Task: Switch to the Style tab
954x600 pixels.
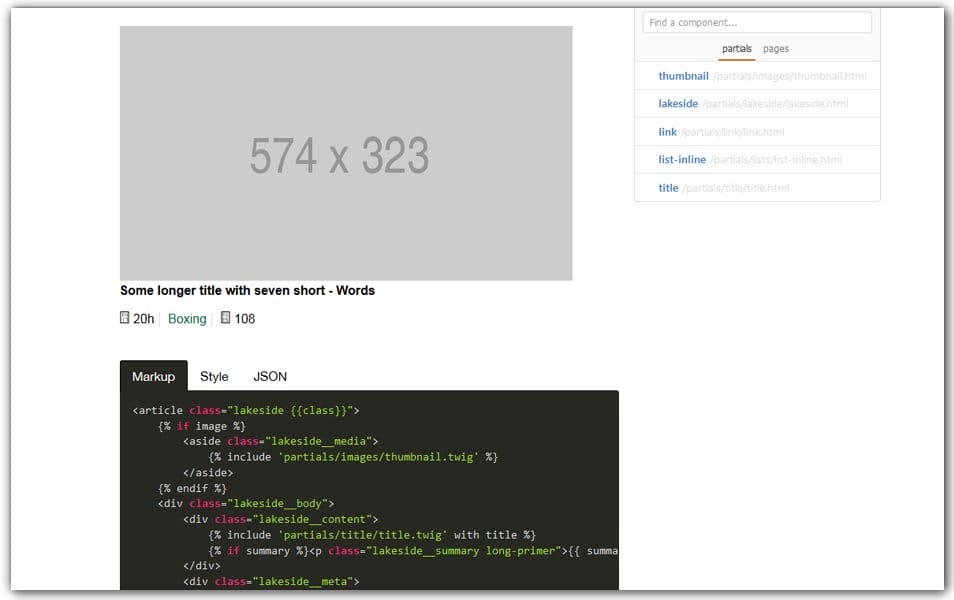Action: 214,377
